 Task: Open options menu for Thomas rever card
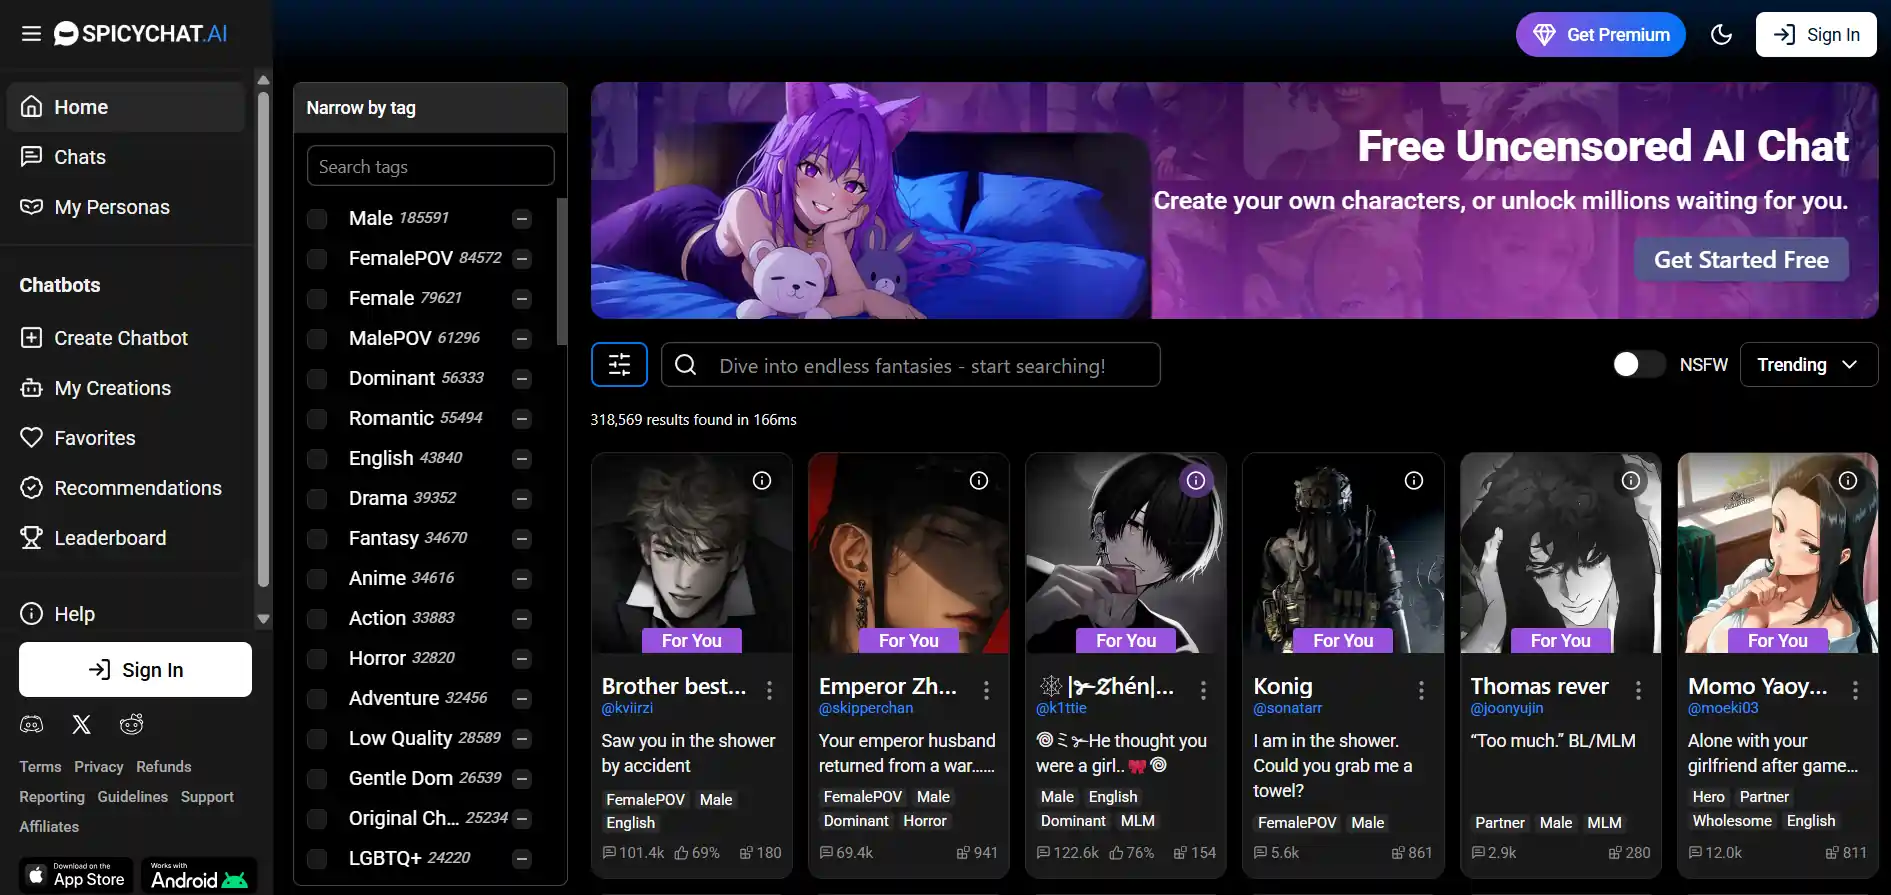pos(1638,690)
